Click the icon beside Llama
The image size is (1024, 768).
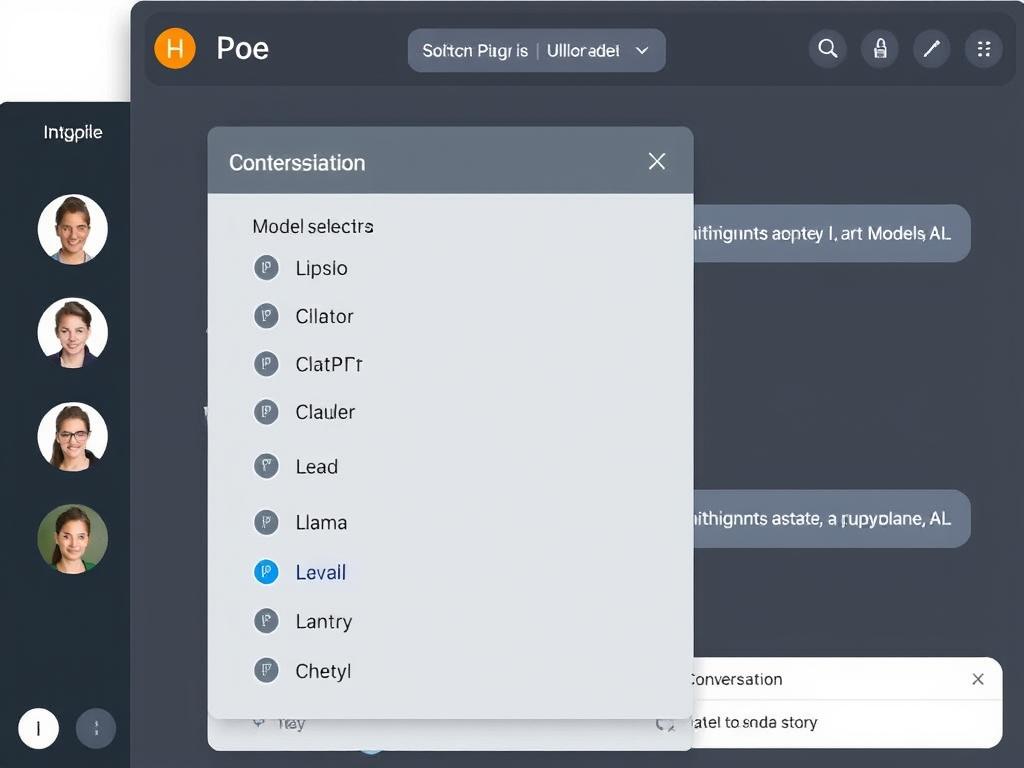266,522
